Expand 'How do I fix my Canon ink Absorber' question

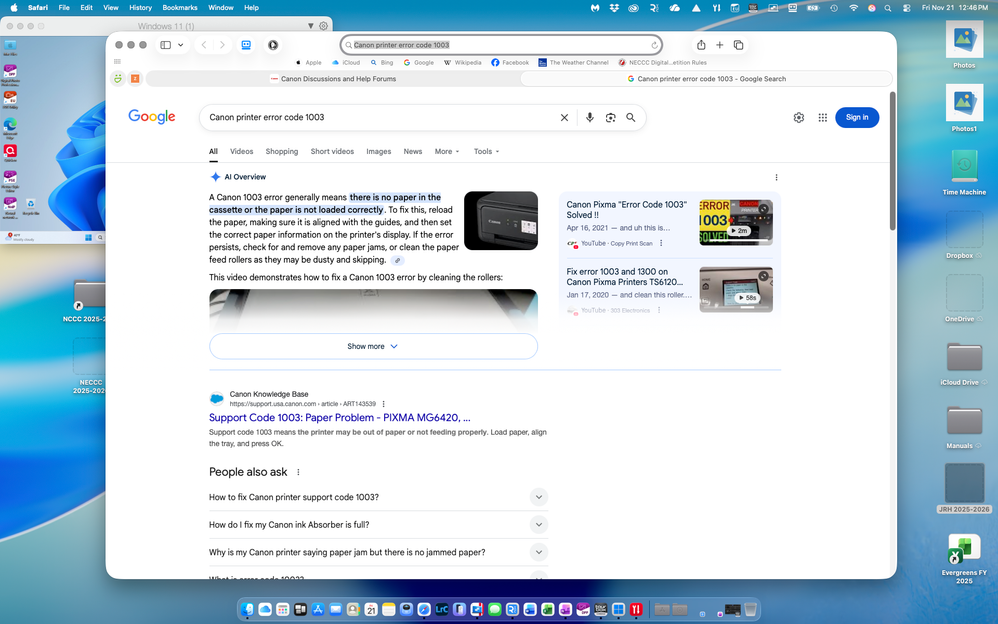pyautogui.click(x=538, y=524)
